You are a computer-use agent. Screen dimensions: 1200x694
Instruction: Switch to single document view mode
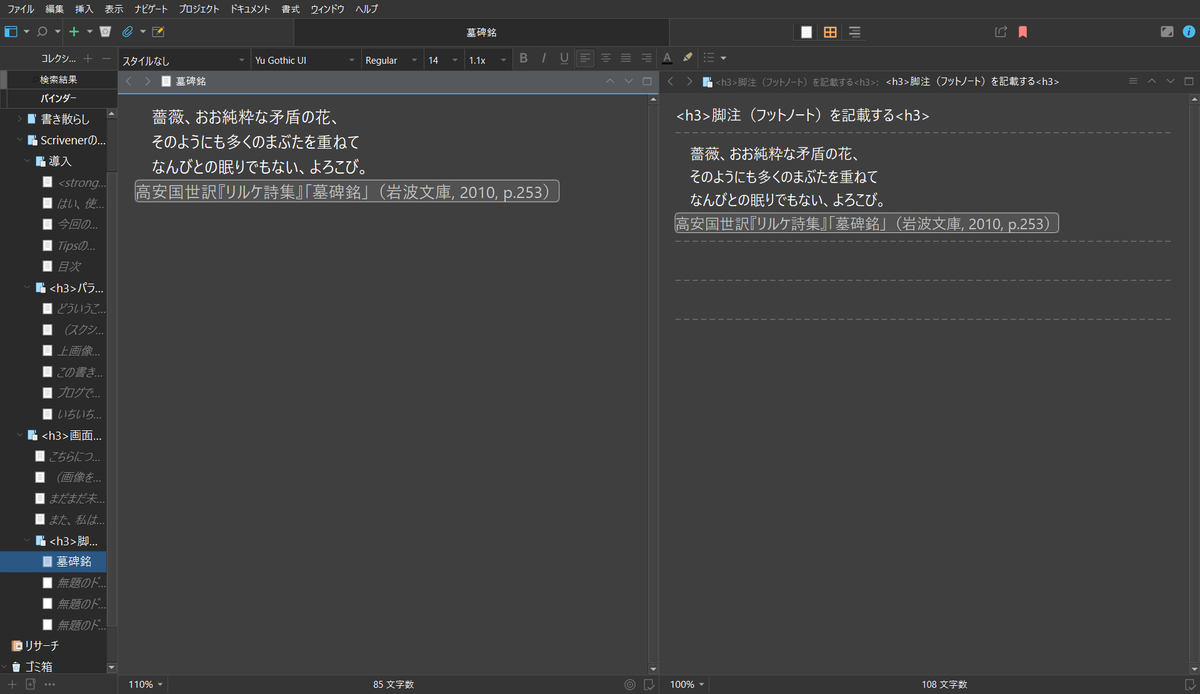[x=806, y=32]
